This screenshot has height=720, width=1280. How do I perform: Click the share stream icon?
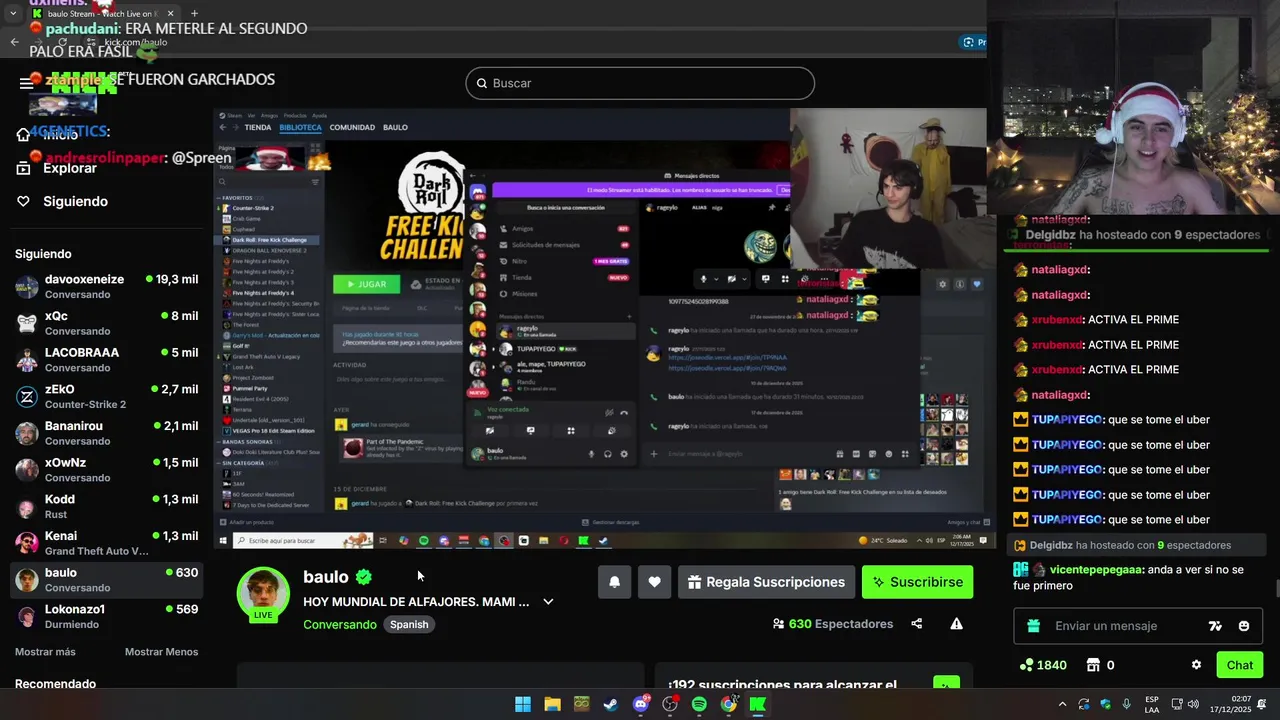[x=917, y=624]
